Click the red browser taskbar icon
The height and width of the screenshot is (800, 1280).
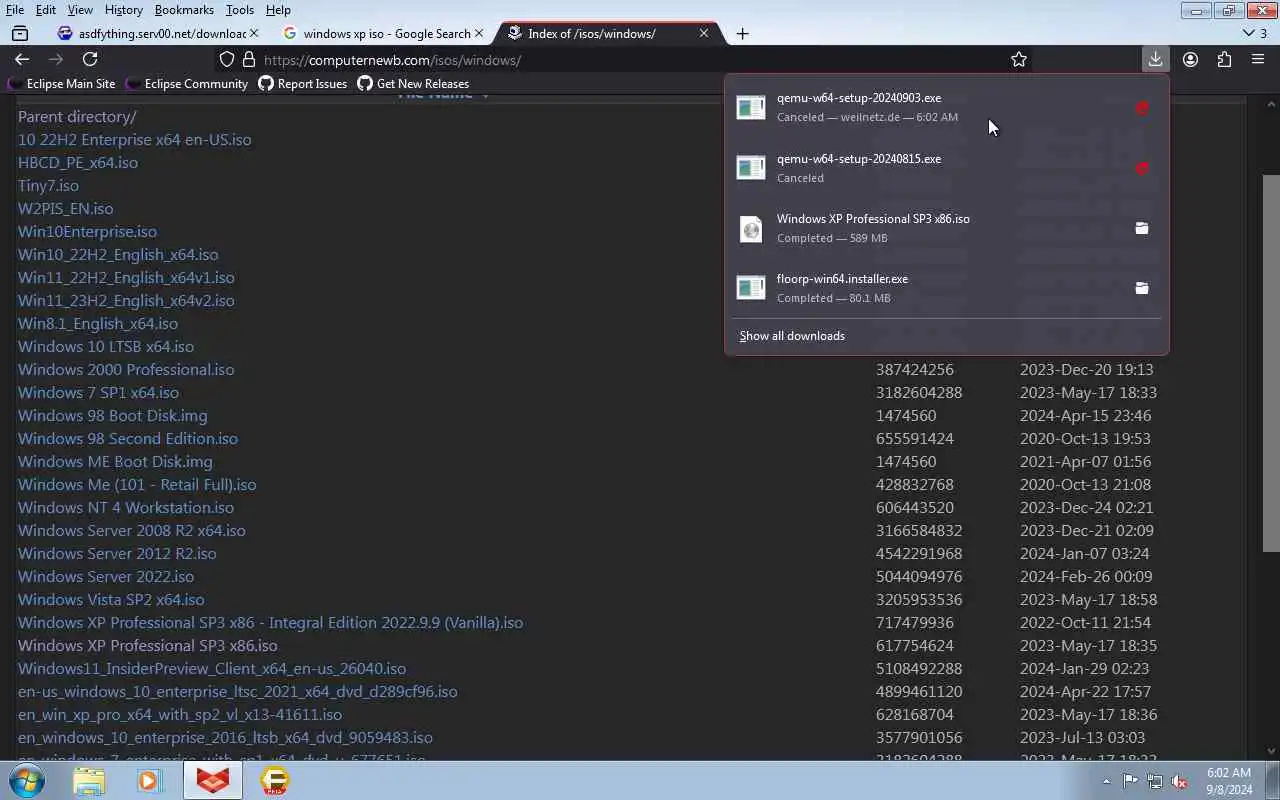[x=213, y=780]
